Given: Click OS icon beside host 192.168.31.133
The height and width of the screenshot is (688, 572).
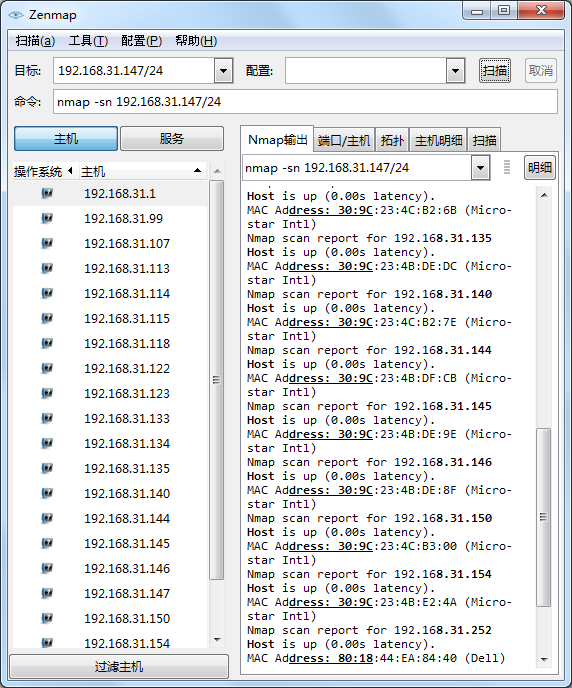Looking at the screenshot, I should point(47,418).
